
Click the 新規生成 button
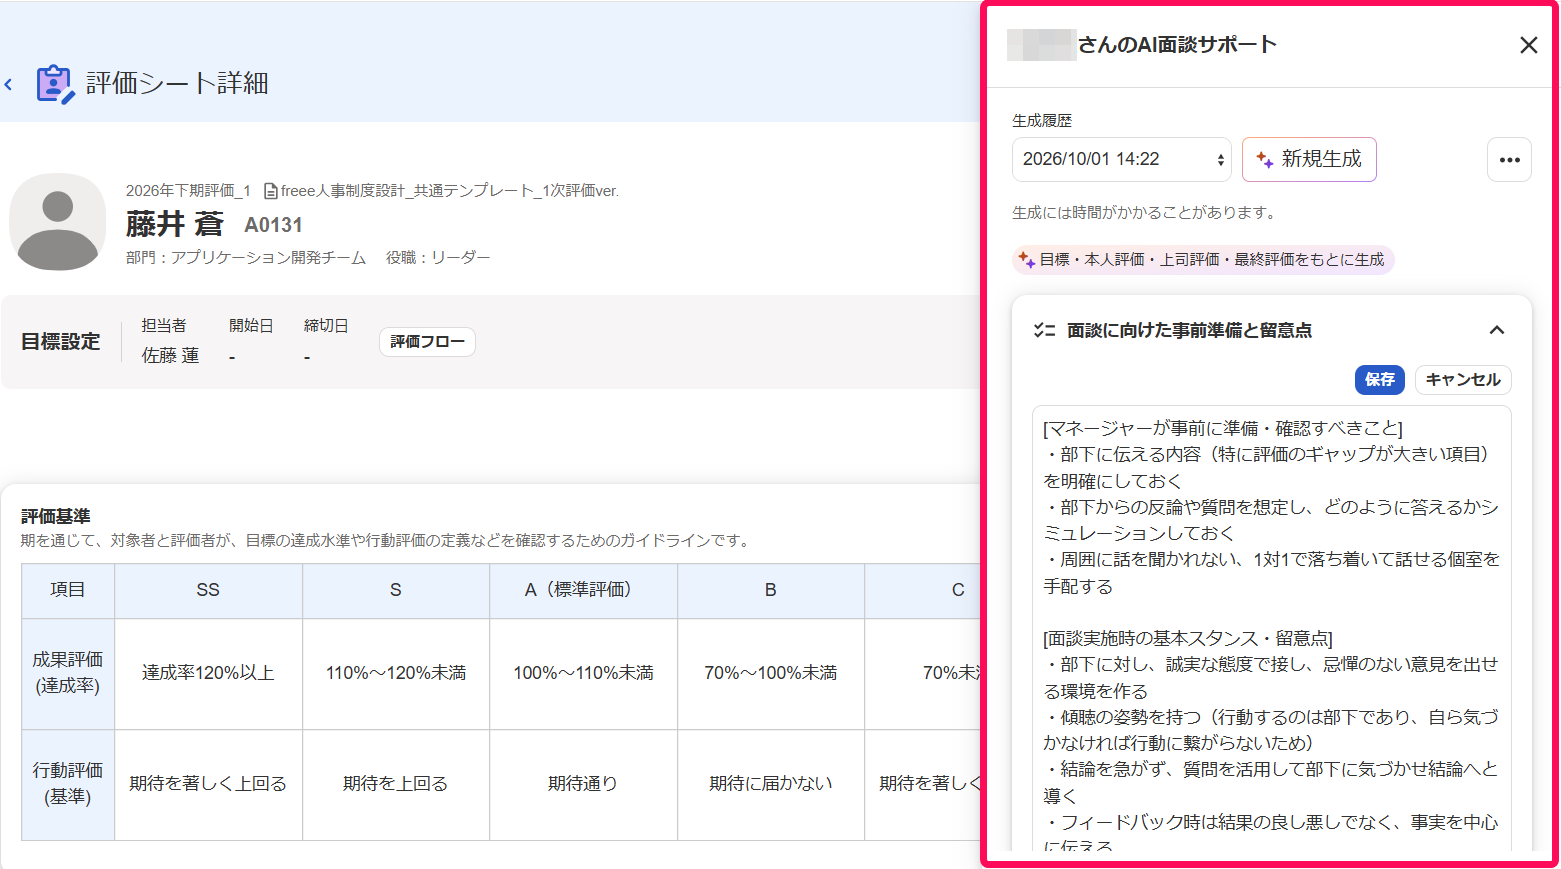(1309, 160)
